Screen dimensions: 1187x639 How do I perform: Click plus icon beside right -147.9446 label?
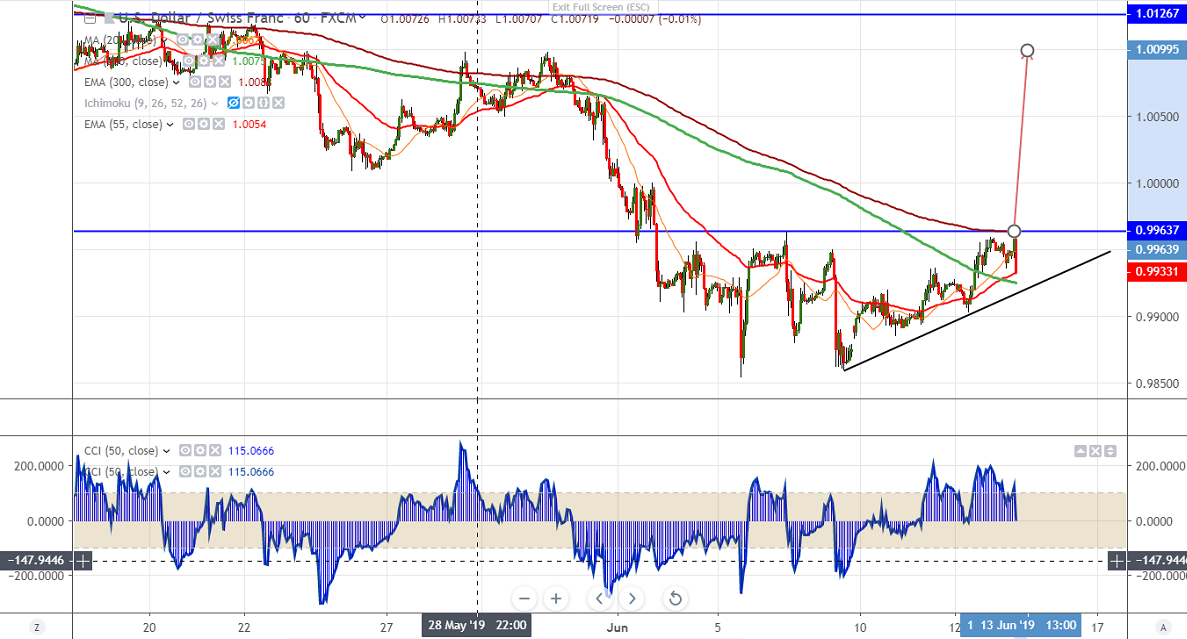1117,561
